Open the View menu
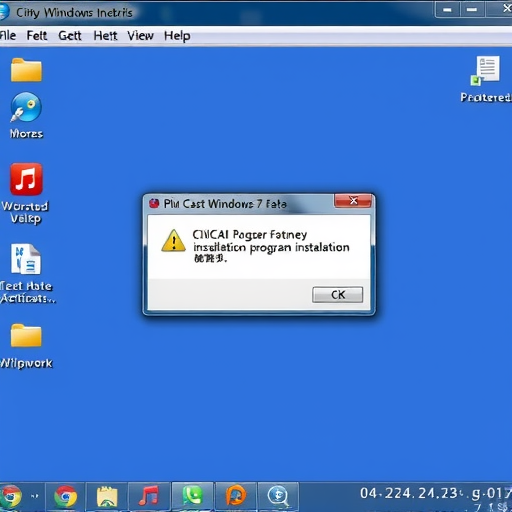Image resolution: width=512 pixels, height=512 pixels. point(140,35)
